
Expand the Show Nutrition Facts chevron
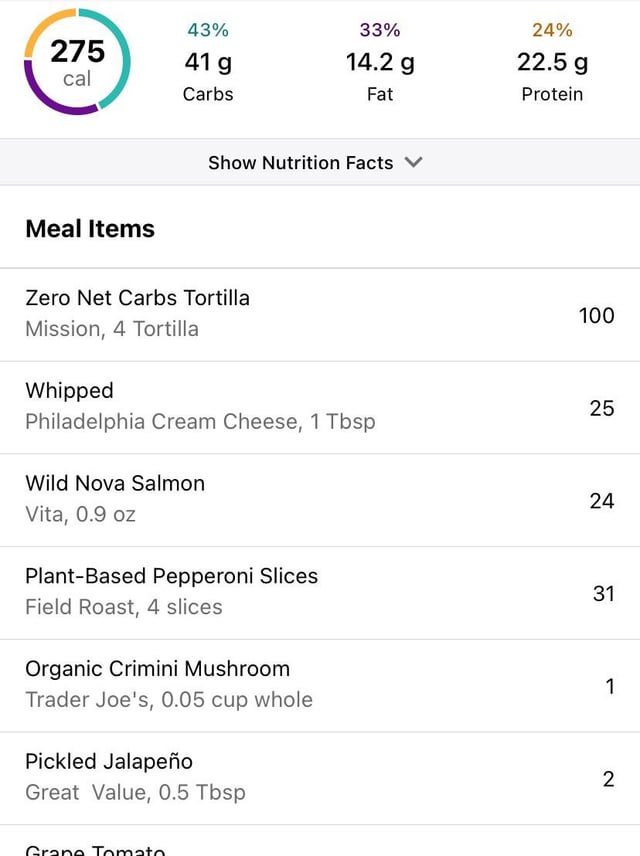414,162
